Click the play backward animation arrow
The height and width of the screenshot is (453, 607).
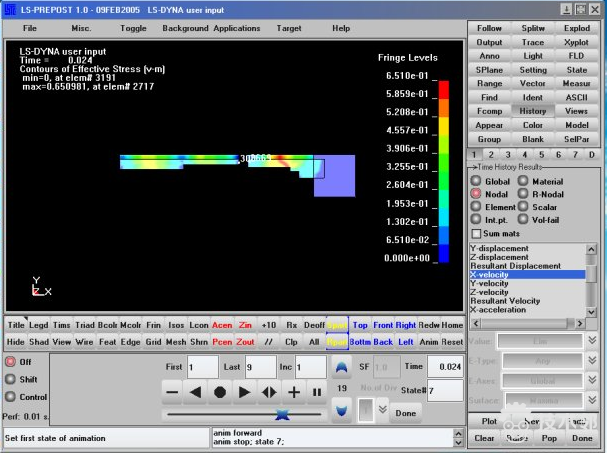click(x=196, y=392)
